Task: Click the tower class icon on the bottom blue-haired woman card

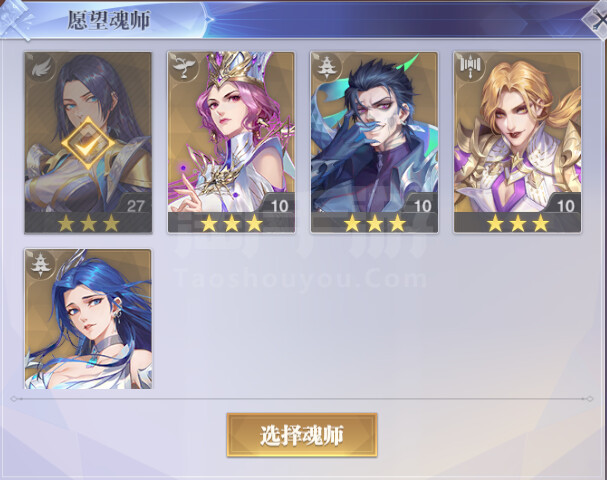Action: pyautogui.click(x=41, y=265)
